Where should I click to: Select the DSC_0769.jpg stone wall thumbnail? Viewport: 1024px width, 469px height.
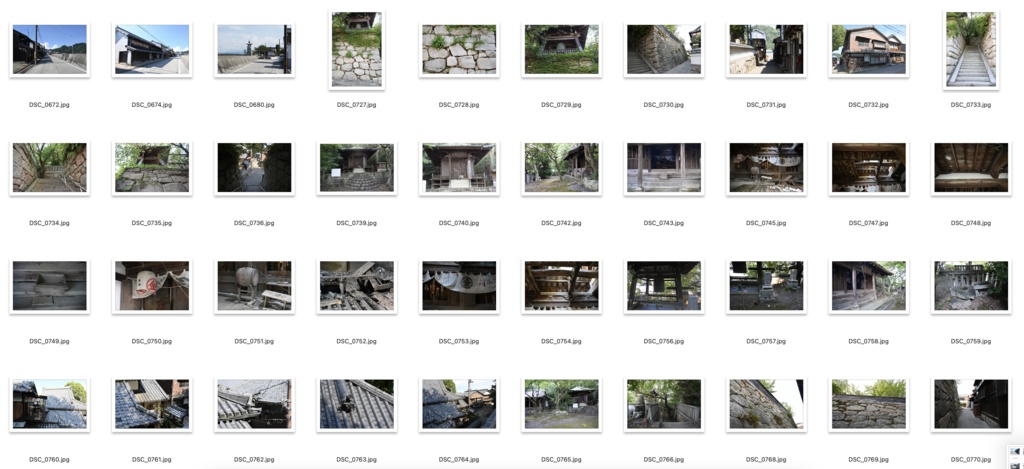pos(869,404)
